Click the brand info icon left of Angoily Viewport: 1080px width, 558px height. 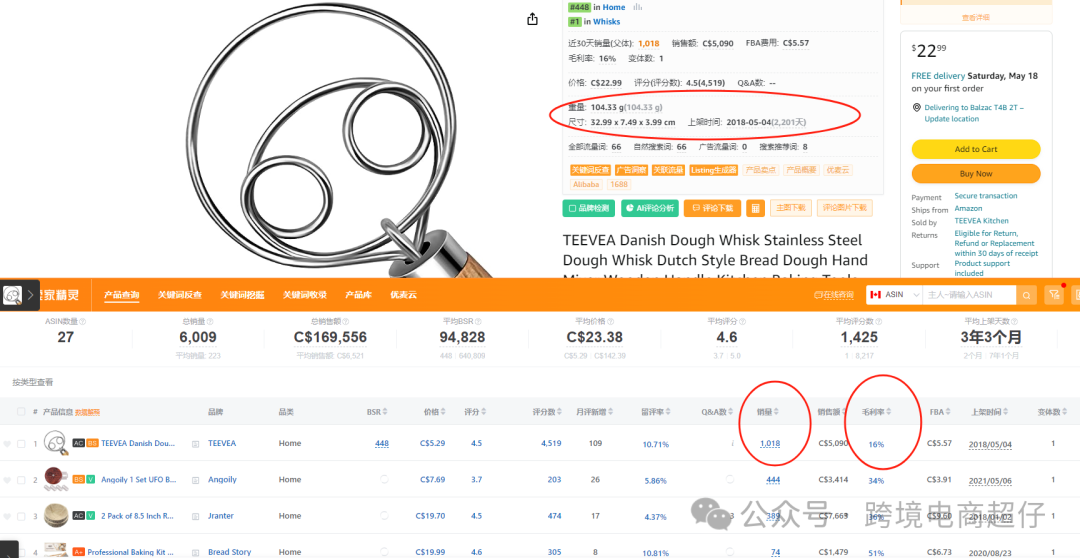[x=196, y=480]
